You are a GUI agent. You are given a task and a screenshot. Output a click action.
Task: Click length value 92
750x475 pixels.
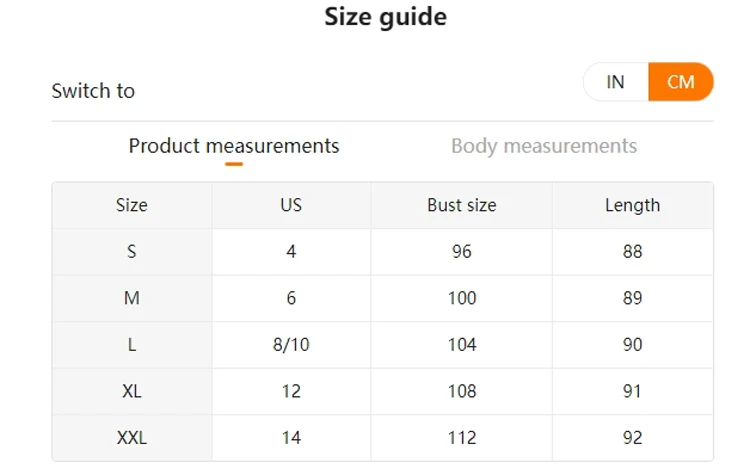[632, 438]
